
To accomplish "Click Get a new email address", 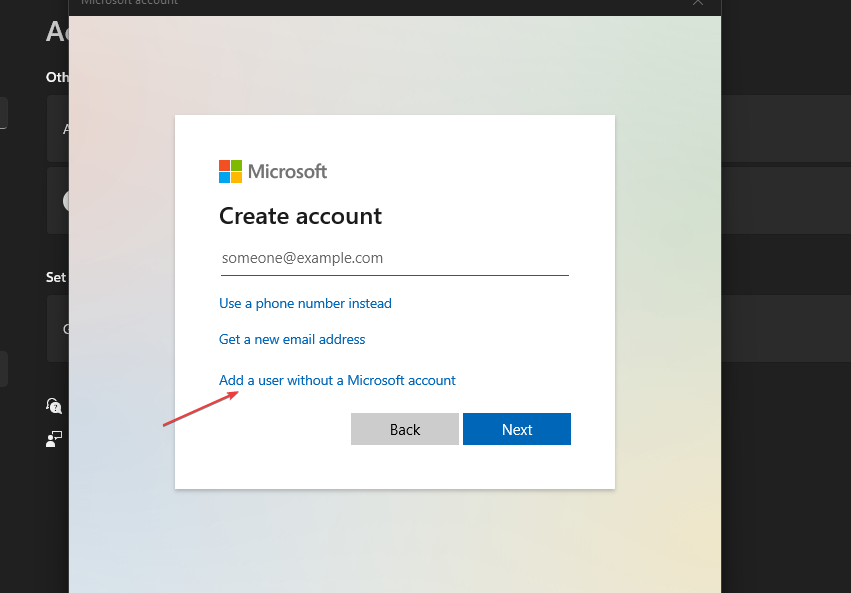I will pos(292,339).
